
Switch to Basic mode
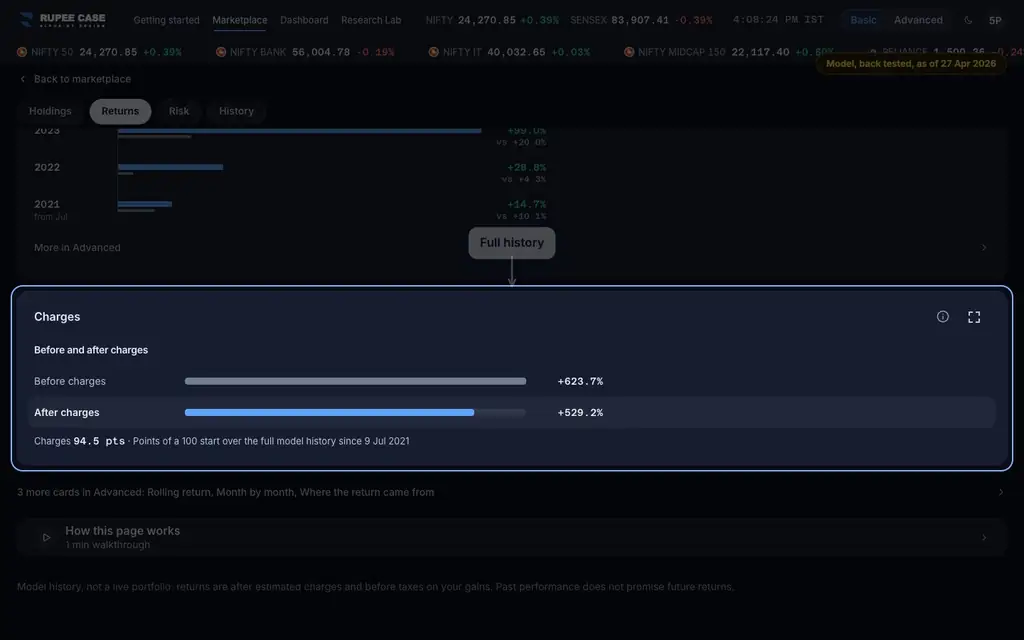[x=863, y=20]
